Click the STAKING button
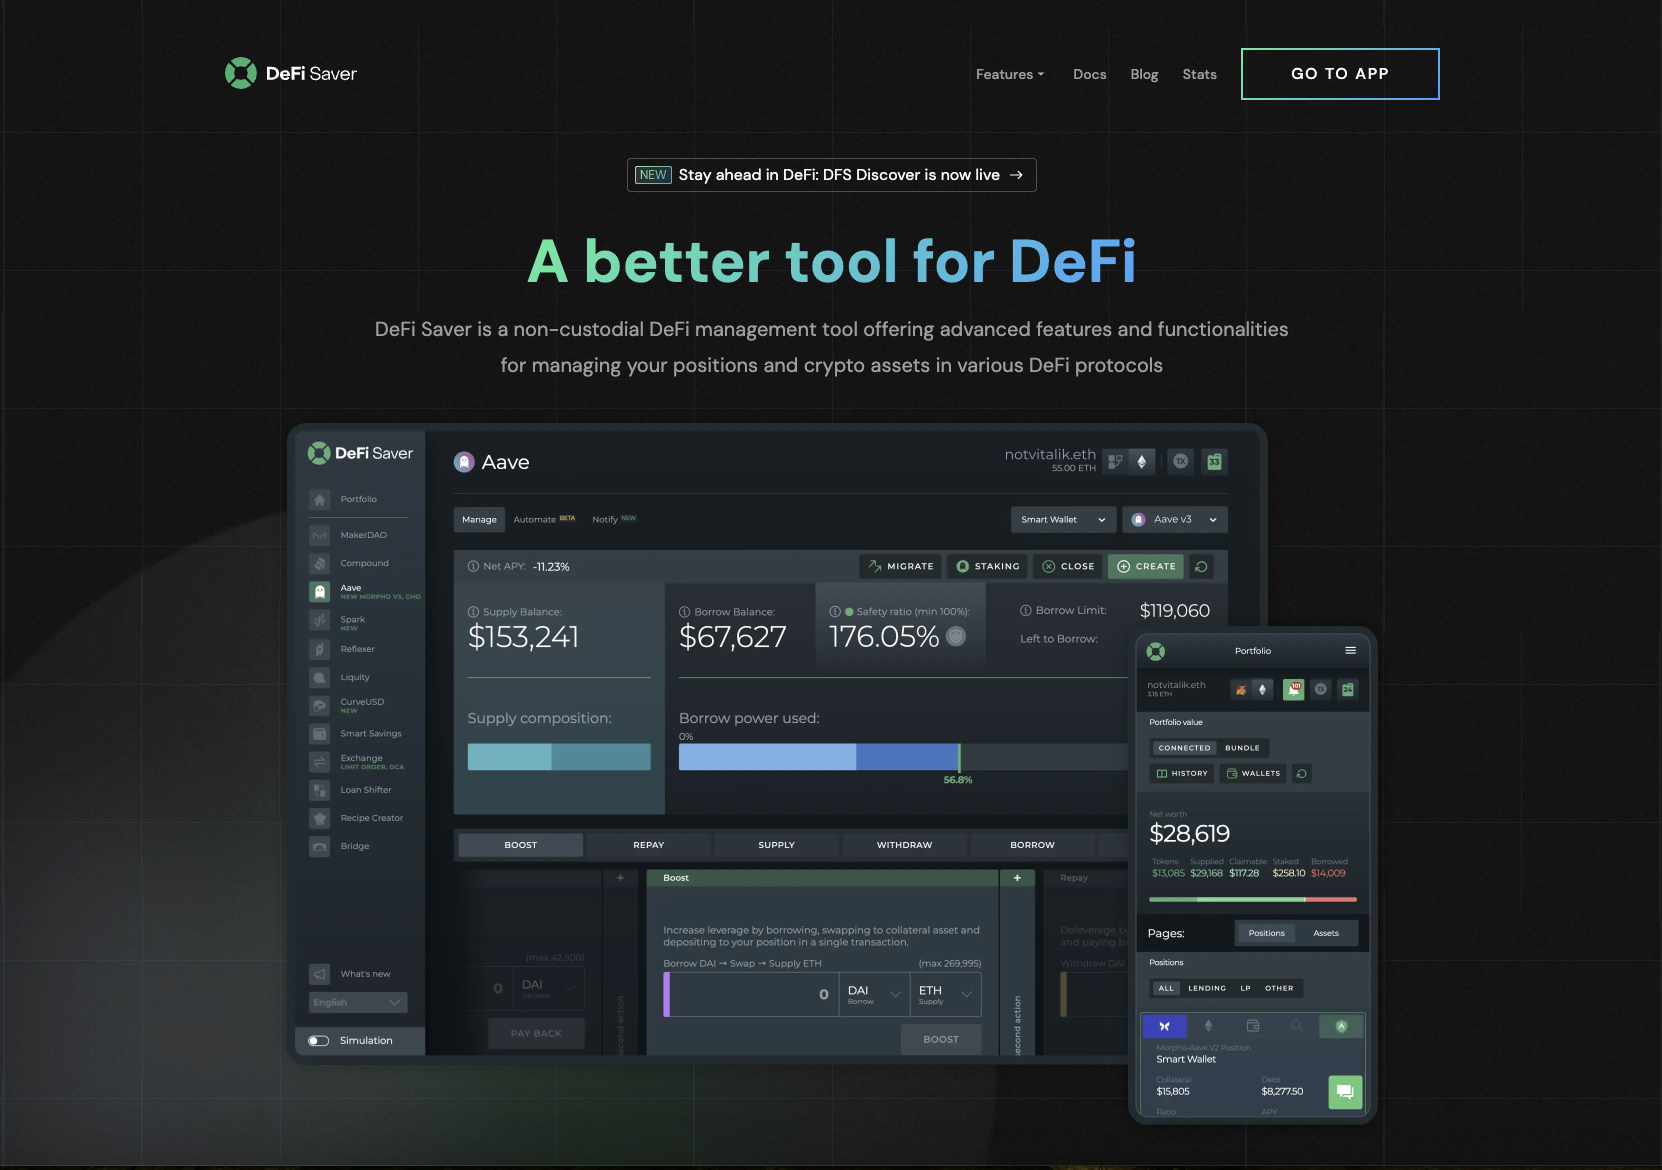The image size is (1662, 1170). pos(987,566)
